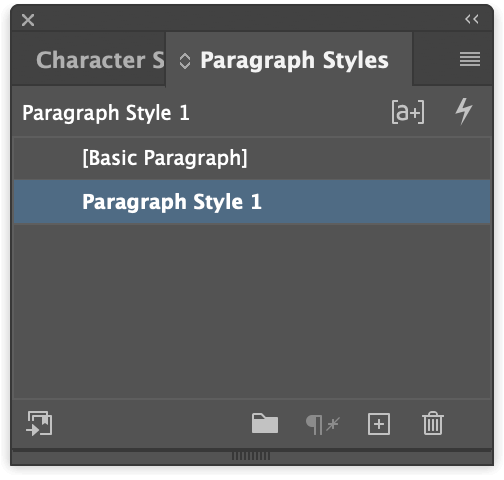Cycle panel view with up-down arrows
Screen dimensions: 504x480
[185, 61]
